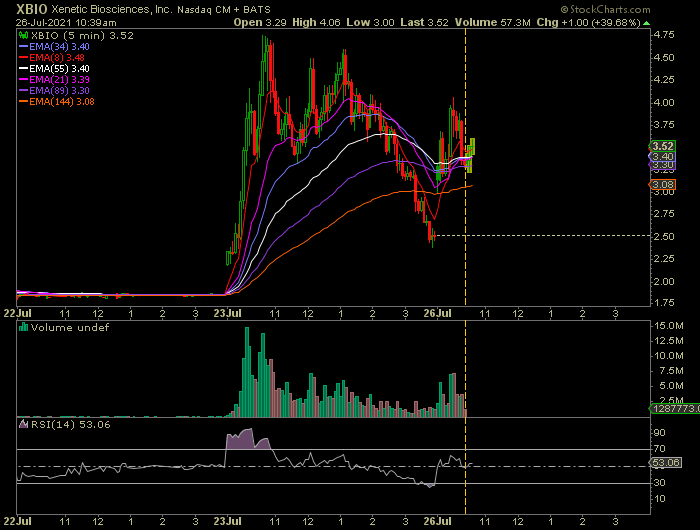Click the blue EMA(34) legend line swatch
This screenshot has width=700, height=530.
(x=24, y=46)
